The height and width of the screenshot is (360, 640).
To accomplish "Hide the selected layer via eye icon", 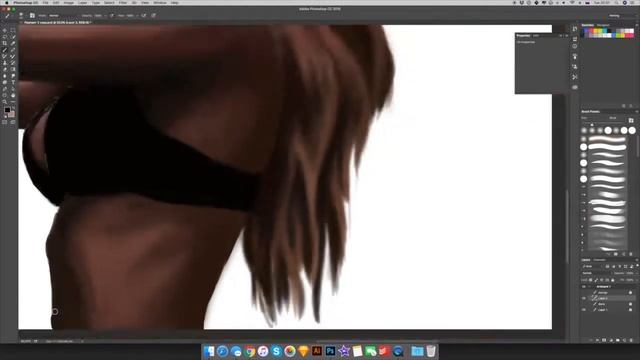I will [x=584, y=298].
